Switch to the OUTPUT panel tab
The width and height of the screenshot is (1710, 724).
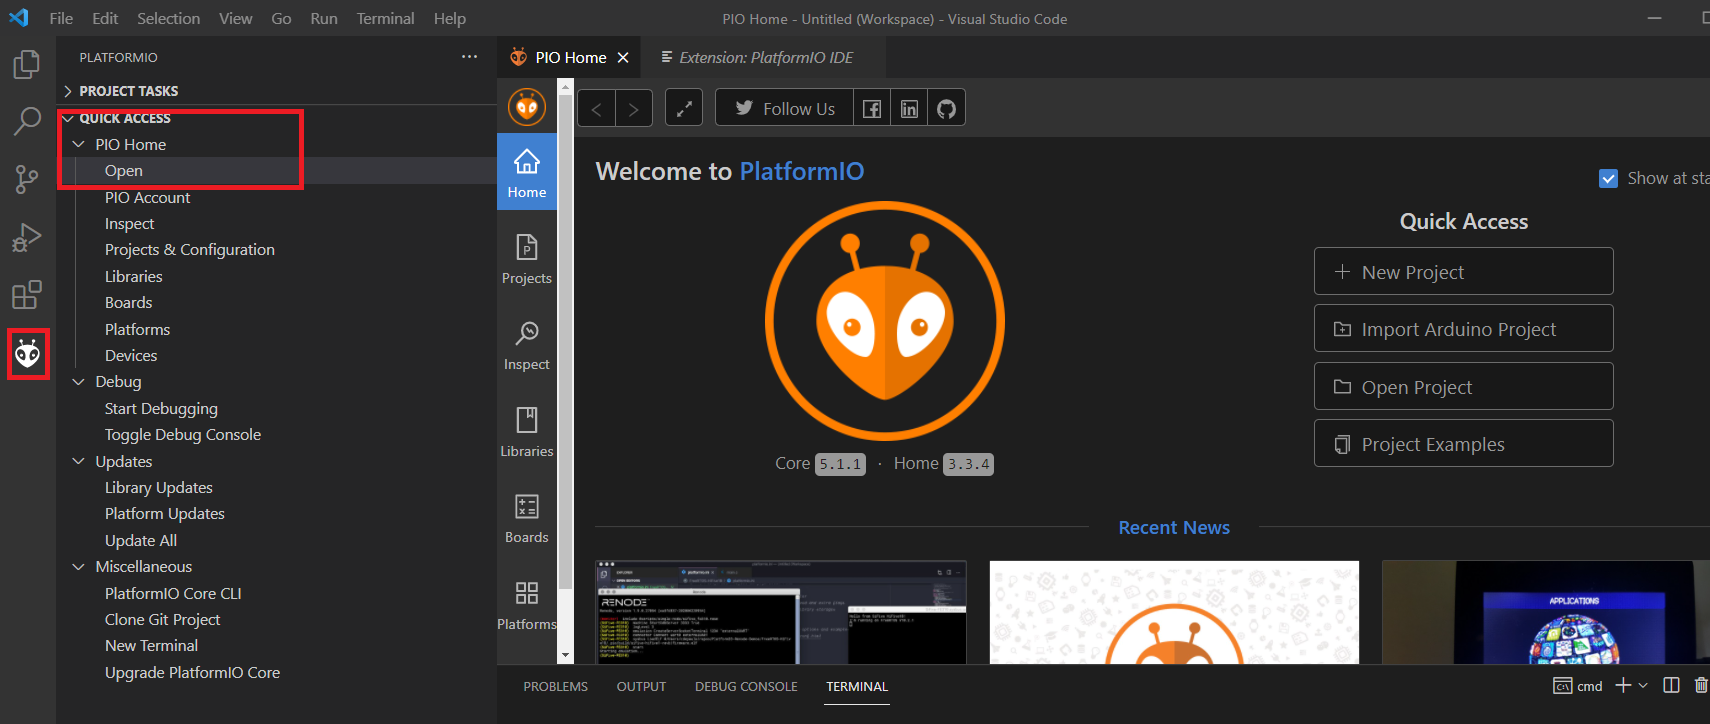coord(641,686)
